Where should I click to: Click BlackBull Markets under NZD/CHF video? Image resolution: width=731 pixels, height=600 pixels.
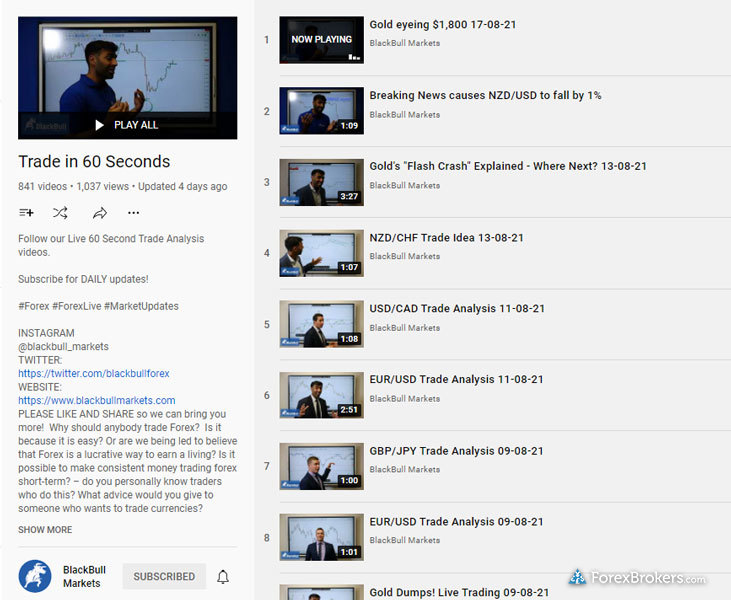[x=405, y=256]
